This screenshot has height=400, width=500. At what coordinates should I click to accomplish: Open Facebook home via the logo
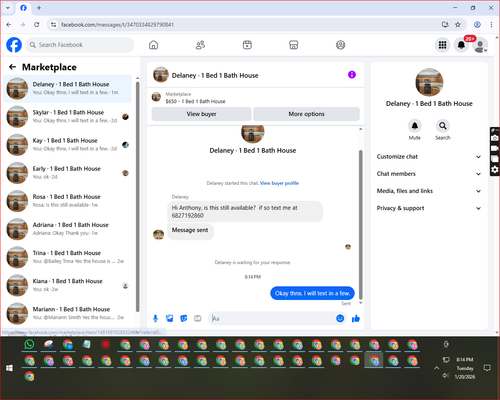pos(14,45)
